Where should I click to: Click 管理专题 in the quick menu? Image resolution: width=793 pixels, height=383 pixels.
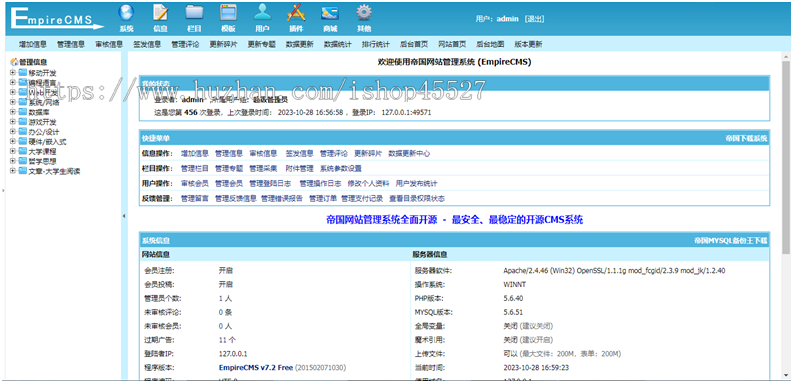229,168
